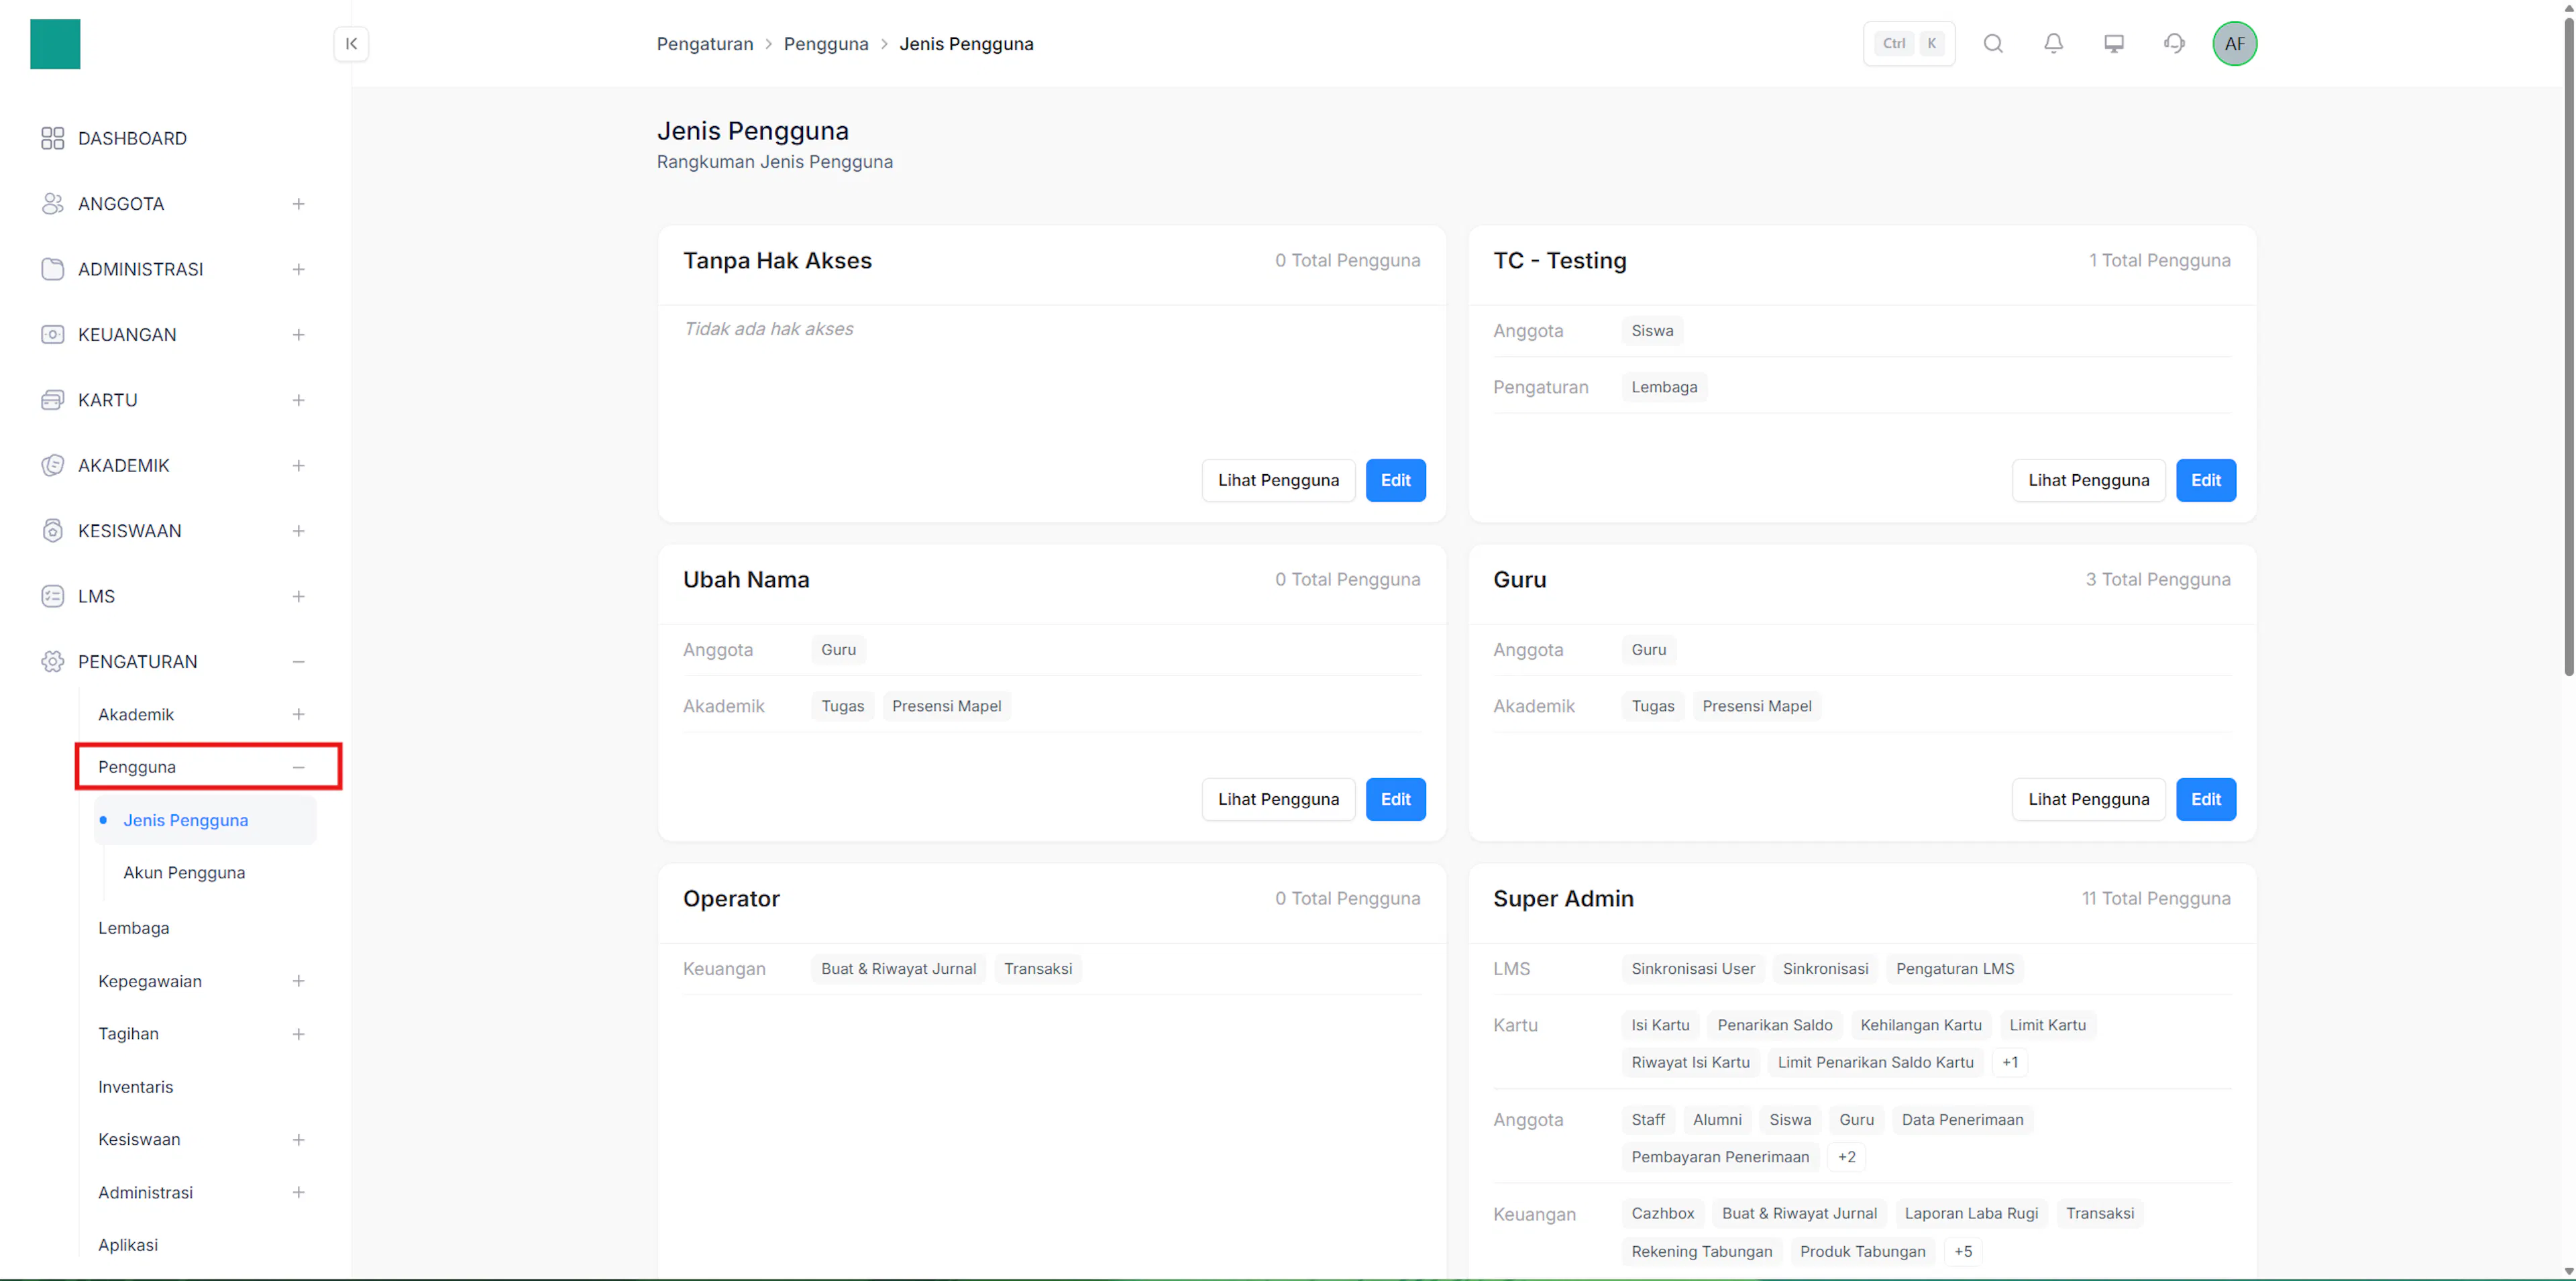Screen dimensions: 2576x1281
Task: Edit the Ubah Nama role
Action: tap(1395, 799)
